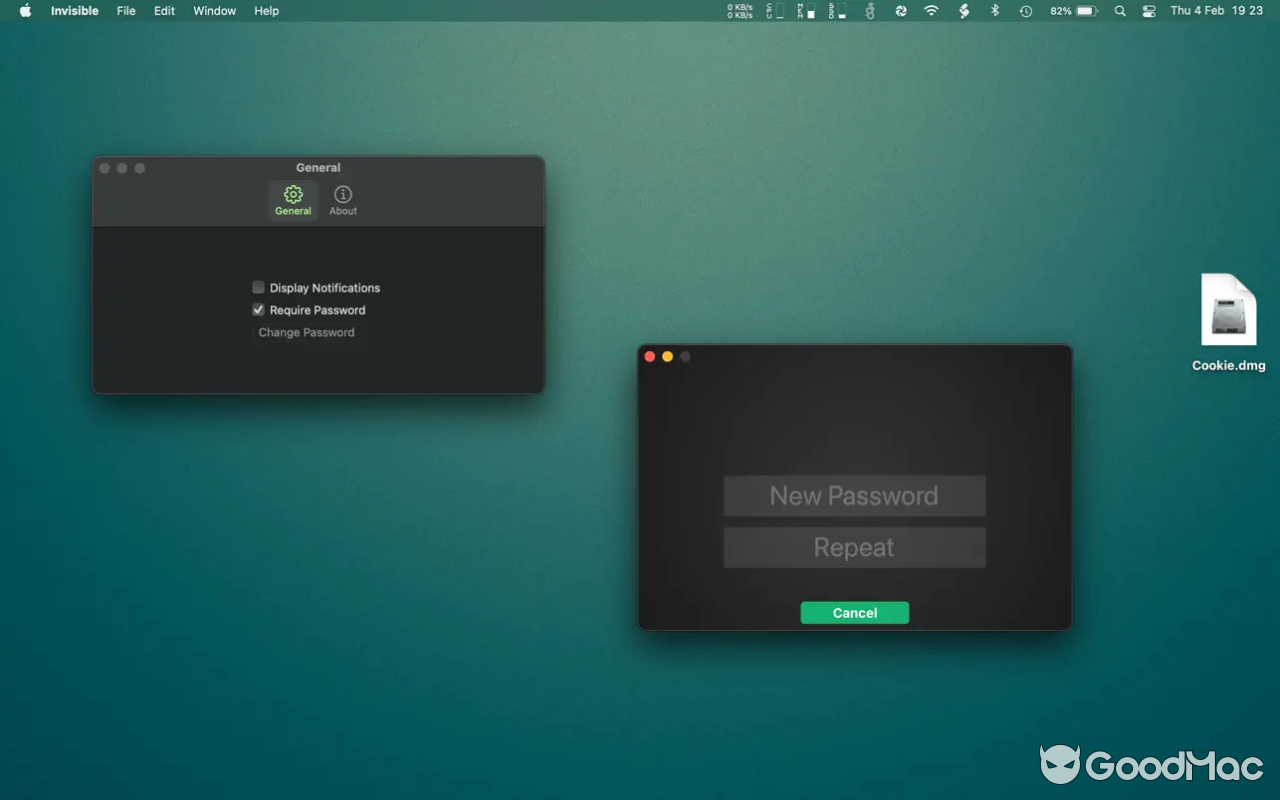Enable Display Notifications
1280x800 pixels.
click(x=258, y=287)
